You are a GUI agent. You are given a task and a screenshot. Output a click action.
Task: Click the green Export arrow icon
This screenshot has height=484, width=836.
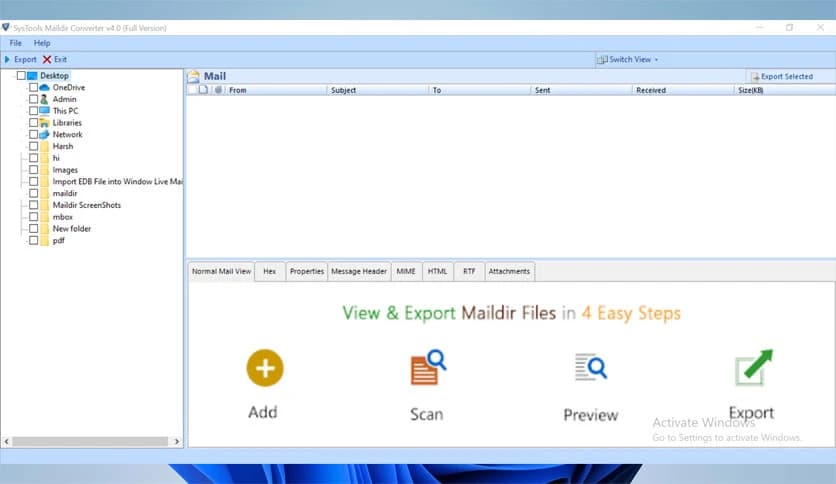tap(753, 367)
